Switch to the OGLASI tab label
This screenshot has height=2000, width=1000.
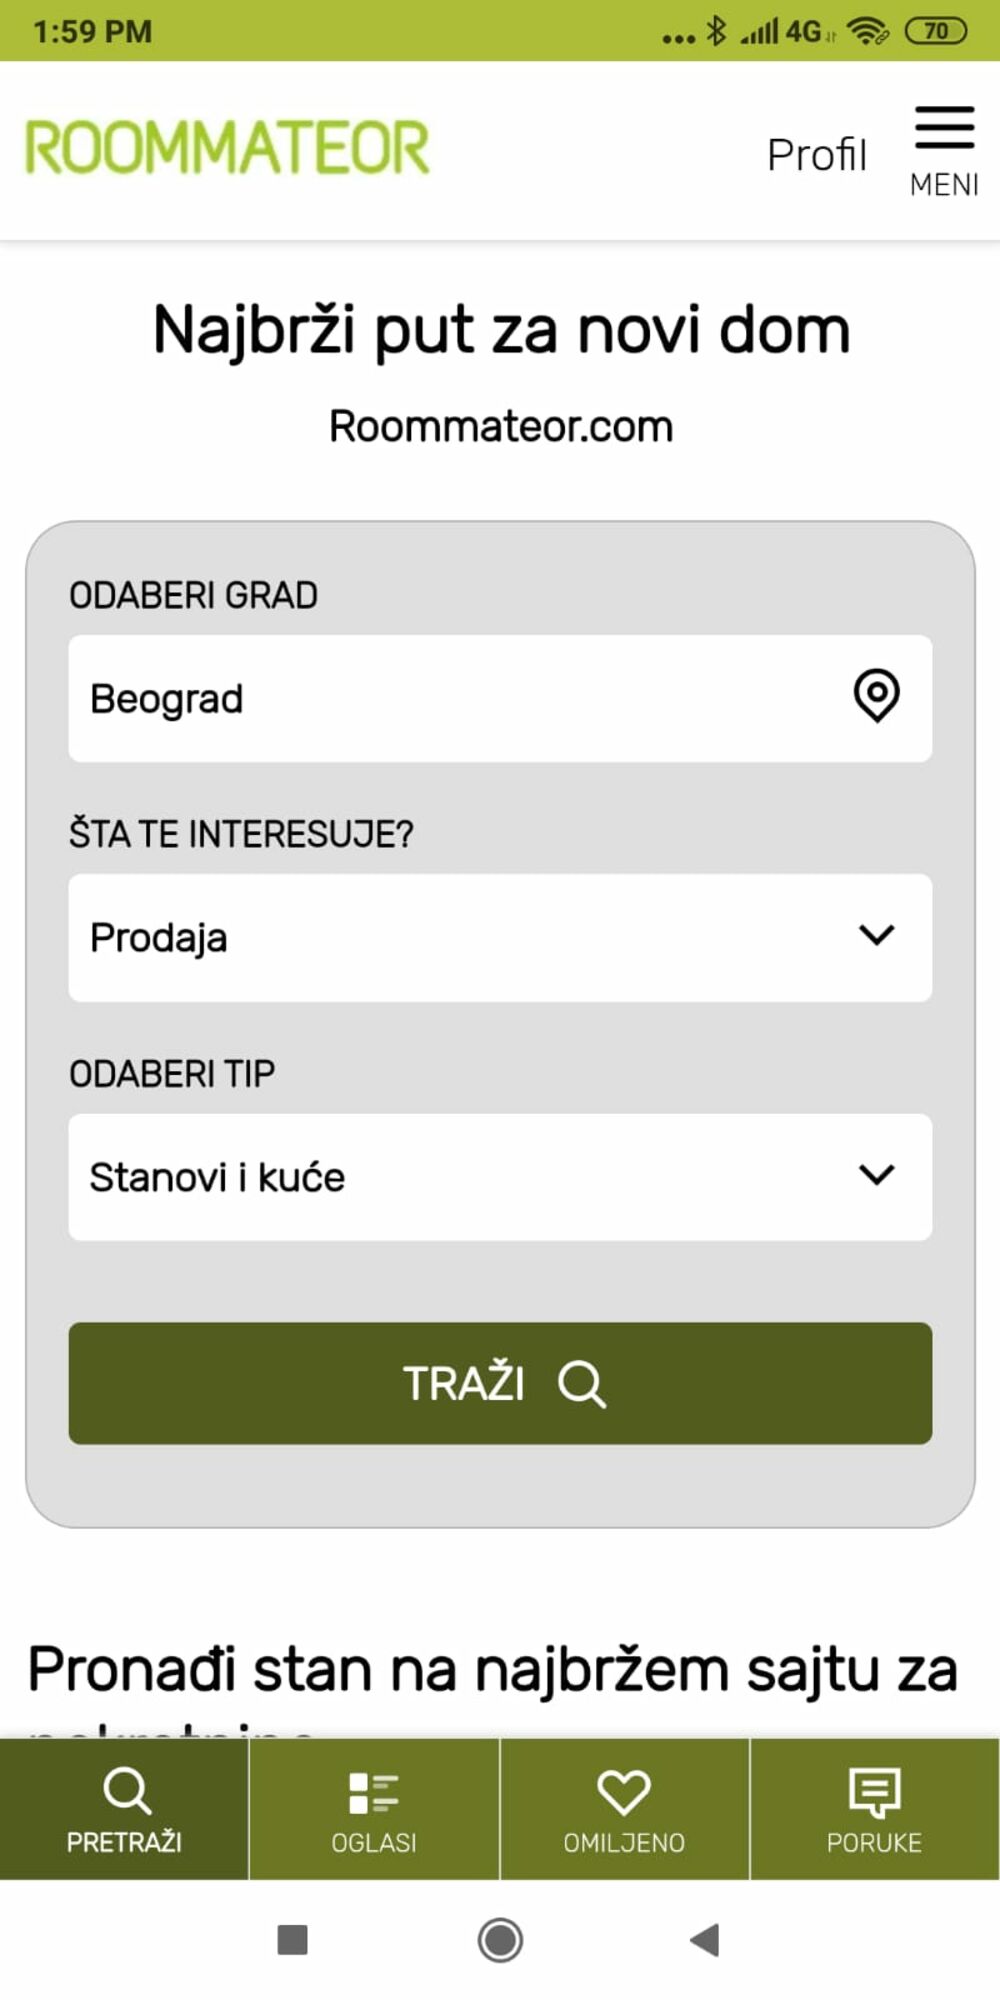point(374,1843)
